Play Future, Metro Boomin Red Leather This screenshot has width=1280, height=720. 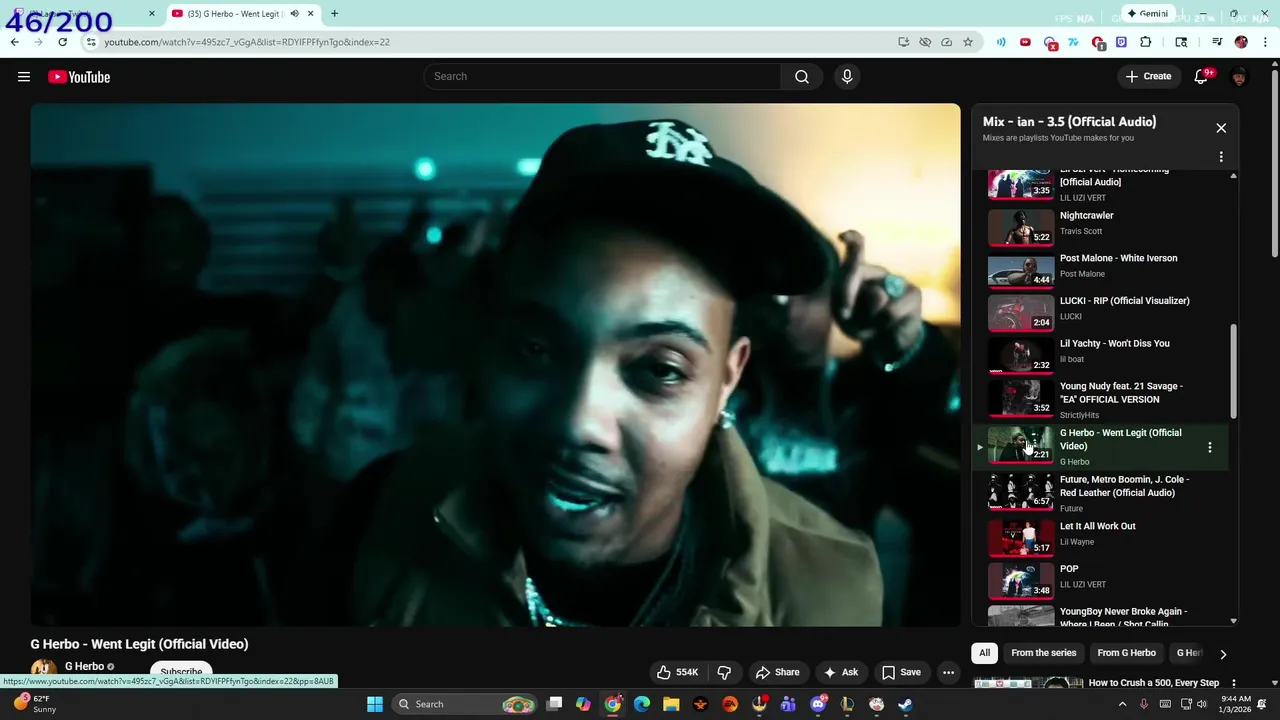1100,492
